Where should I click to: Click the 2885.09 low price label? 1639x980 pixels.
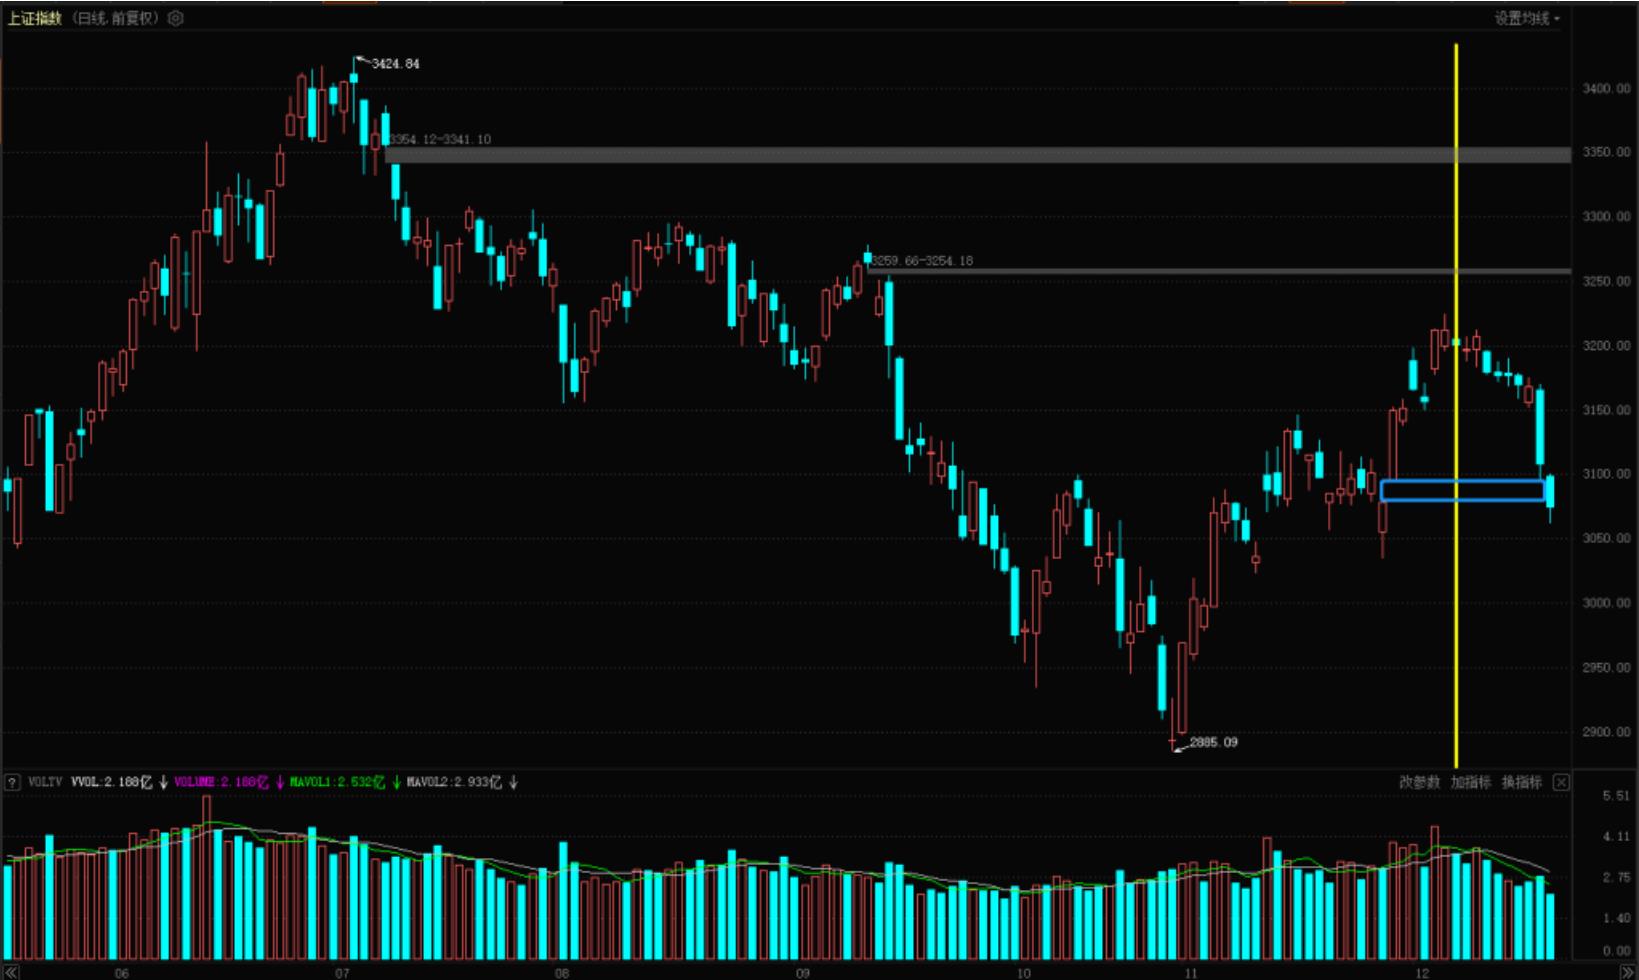tap(1213, 742)
